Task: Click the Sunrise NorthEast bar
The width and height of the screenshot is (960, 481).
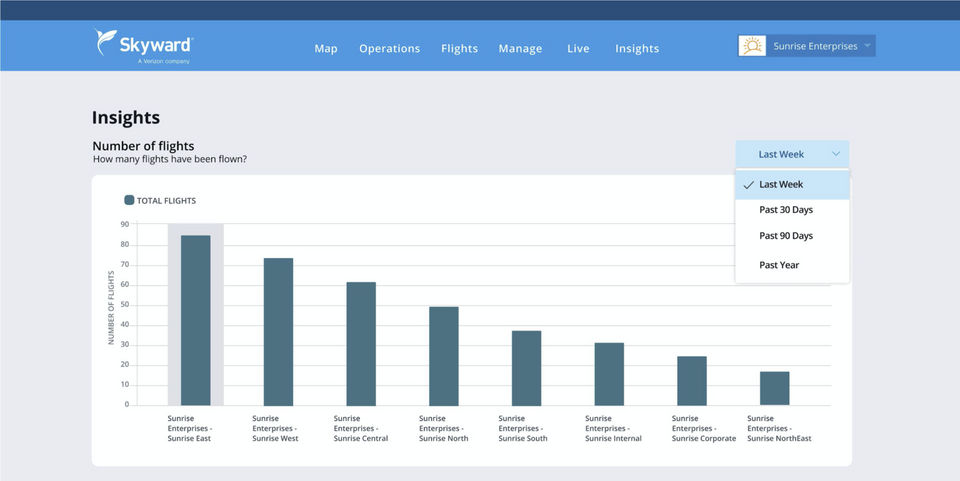Action: (774, 388)
